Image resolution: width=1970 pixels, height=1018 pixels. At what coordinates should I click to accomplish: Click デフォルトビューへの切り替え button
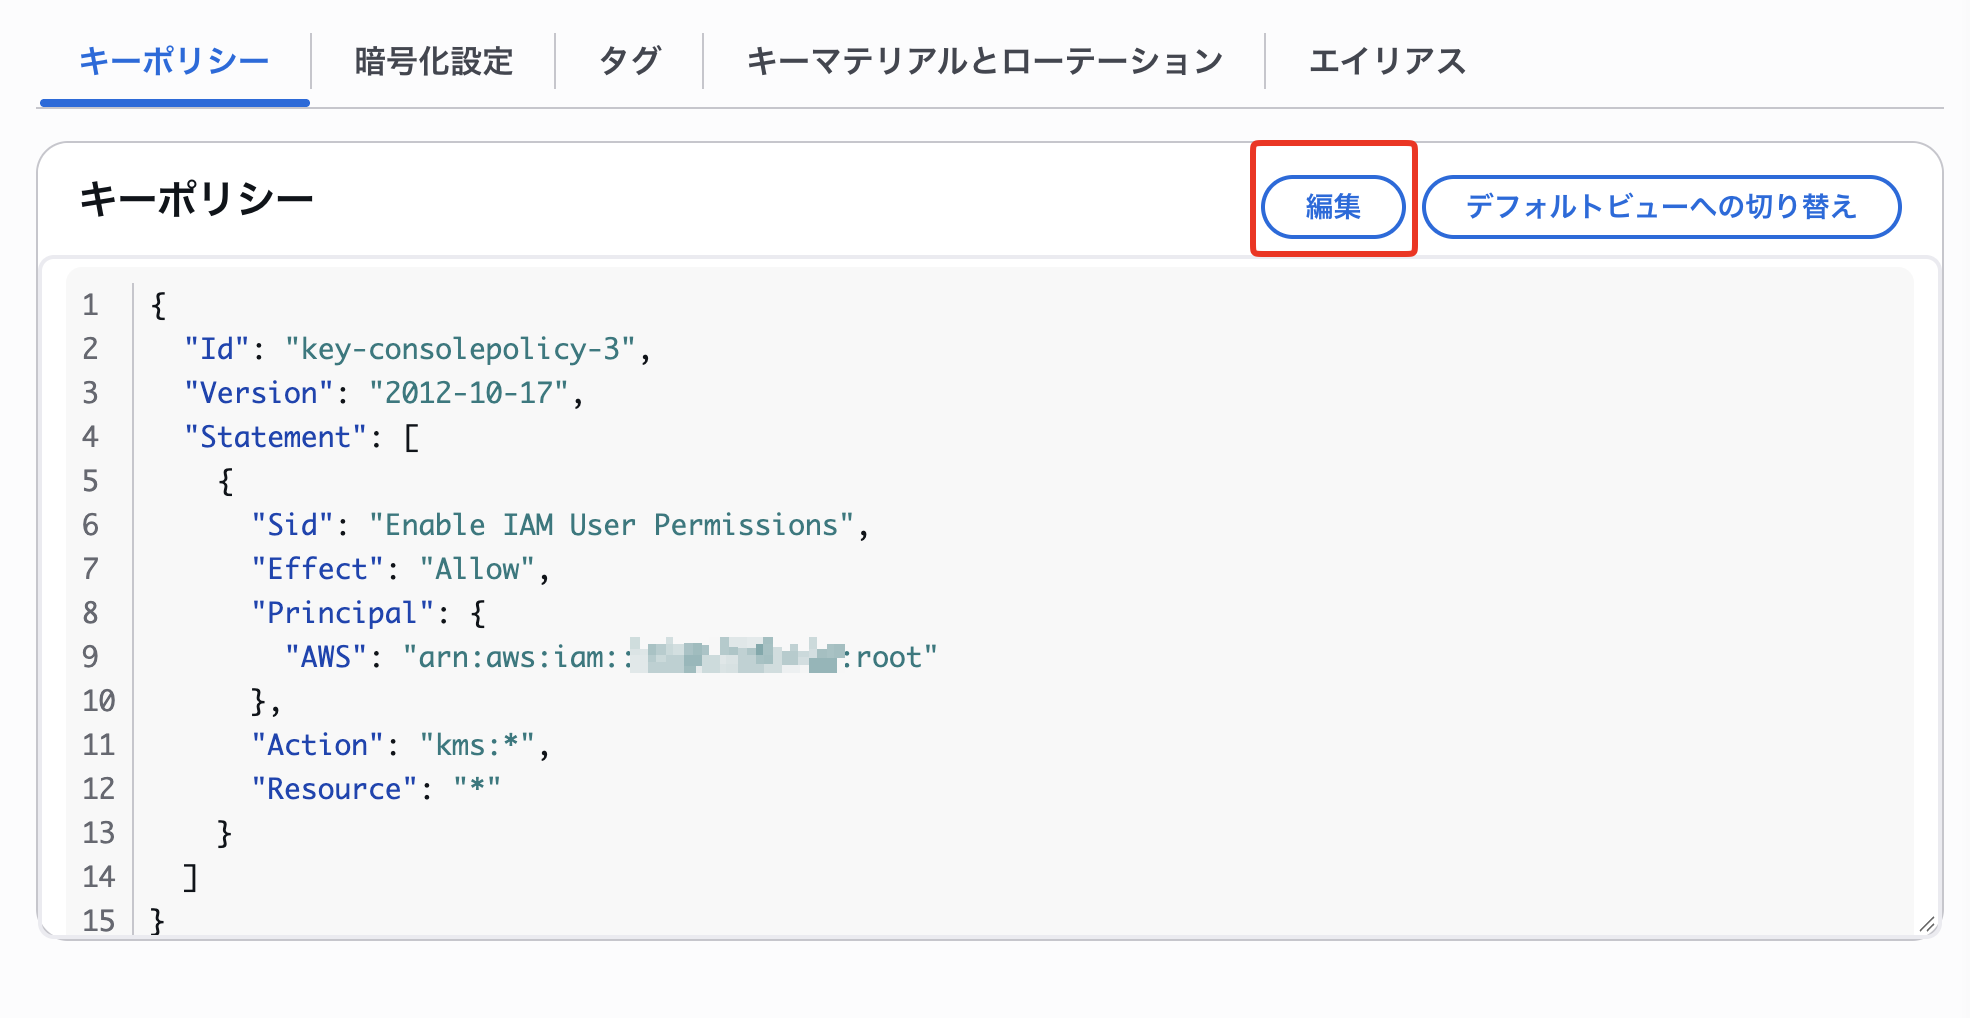pyautogui.click(x=1661, y=207)
